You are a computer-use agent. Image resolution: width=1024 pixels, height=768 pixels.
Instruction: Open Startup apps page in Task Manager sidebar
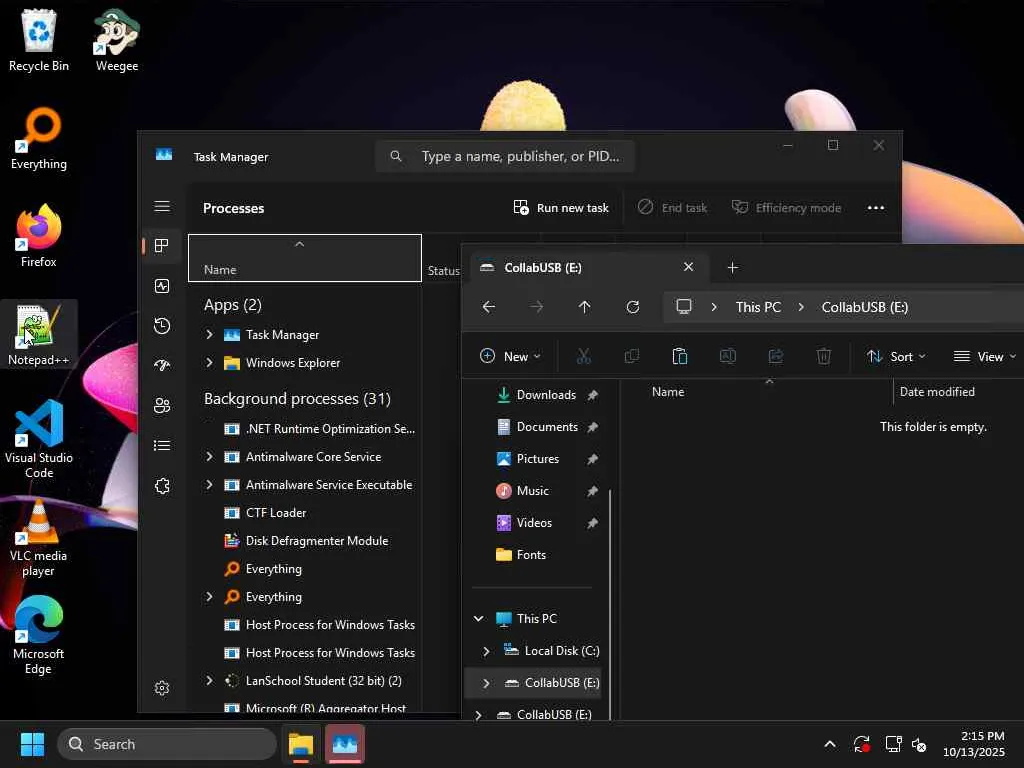tap(162, 366)
